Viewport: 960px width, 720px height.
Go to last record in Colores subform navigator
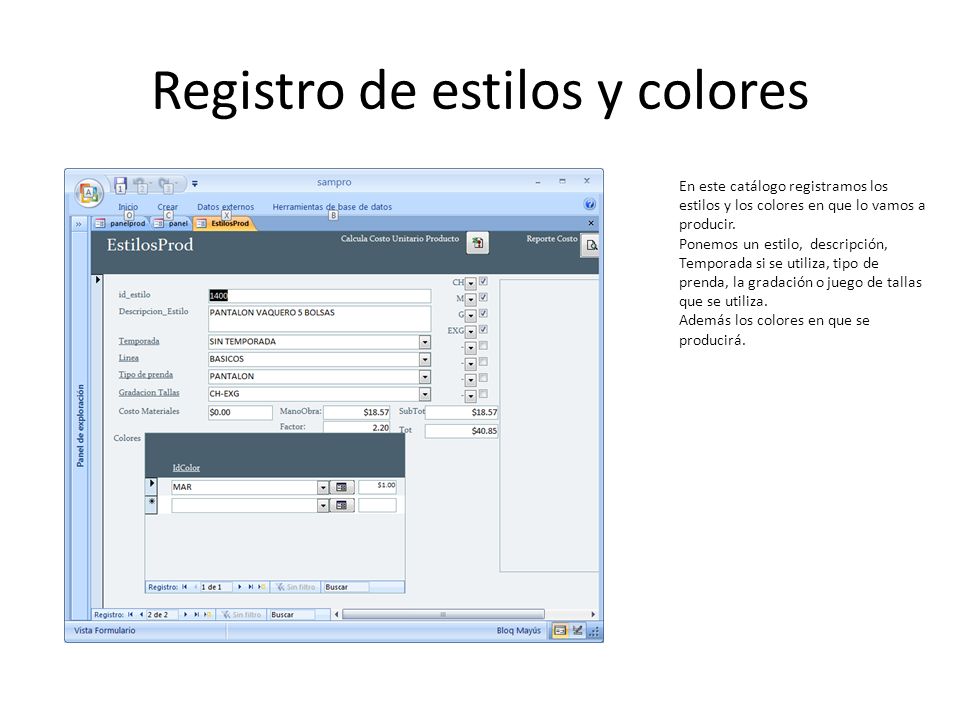250,587
